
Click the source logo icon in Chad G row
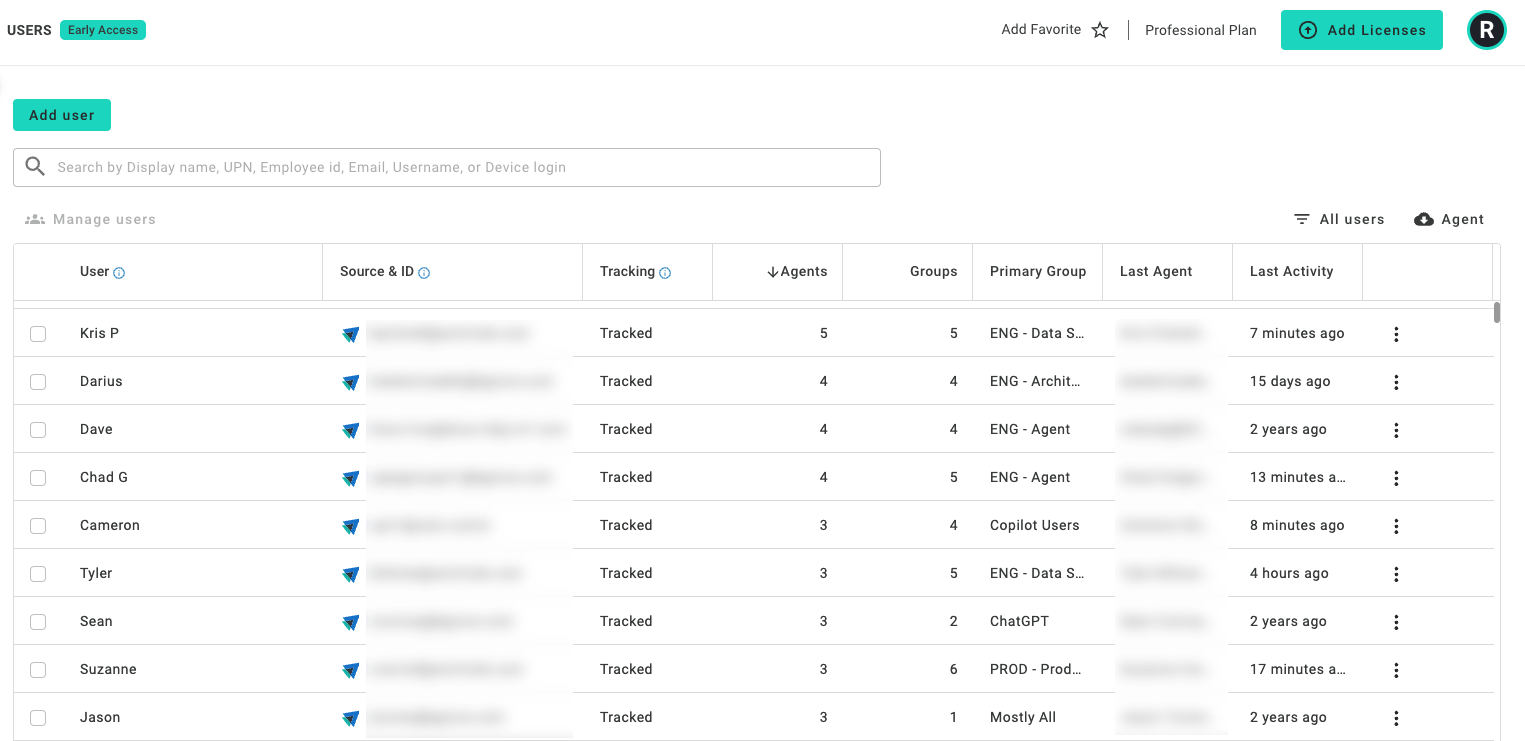pos(350,479)
